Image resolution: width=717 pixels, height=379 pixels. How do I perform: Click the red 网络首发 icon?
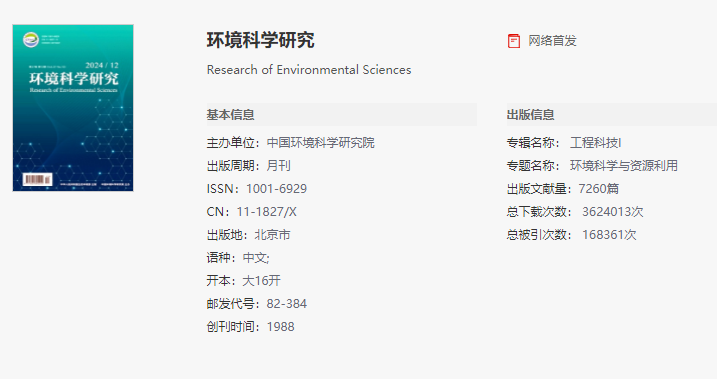coord(514,41)
